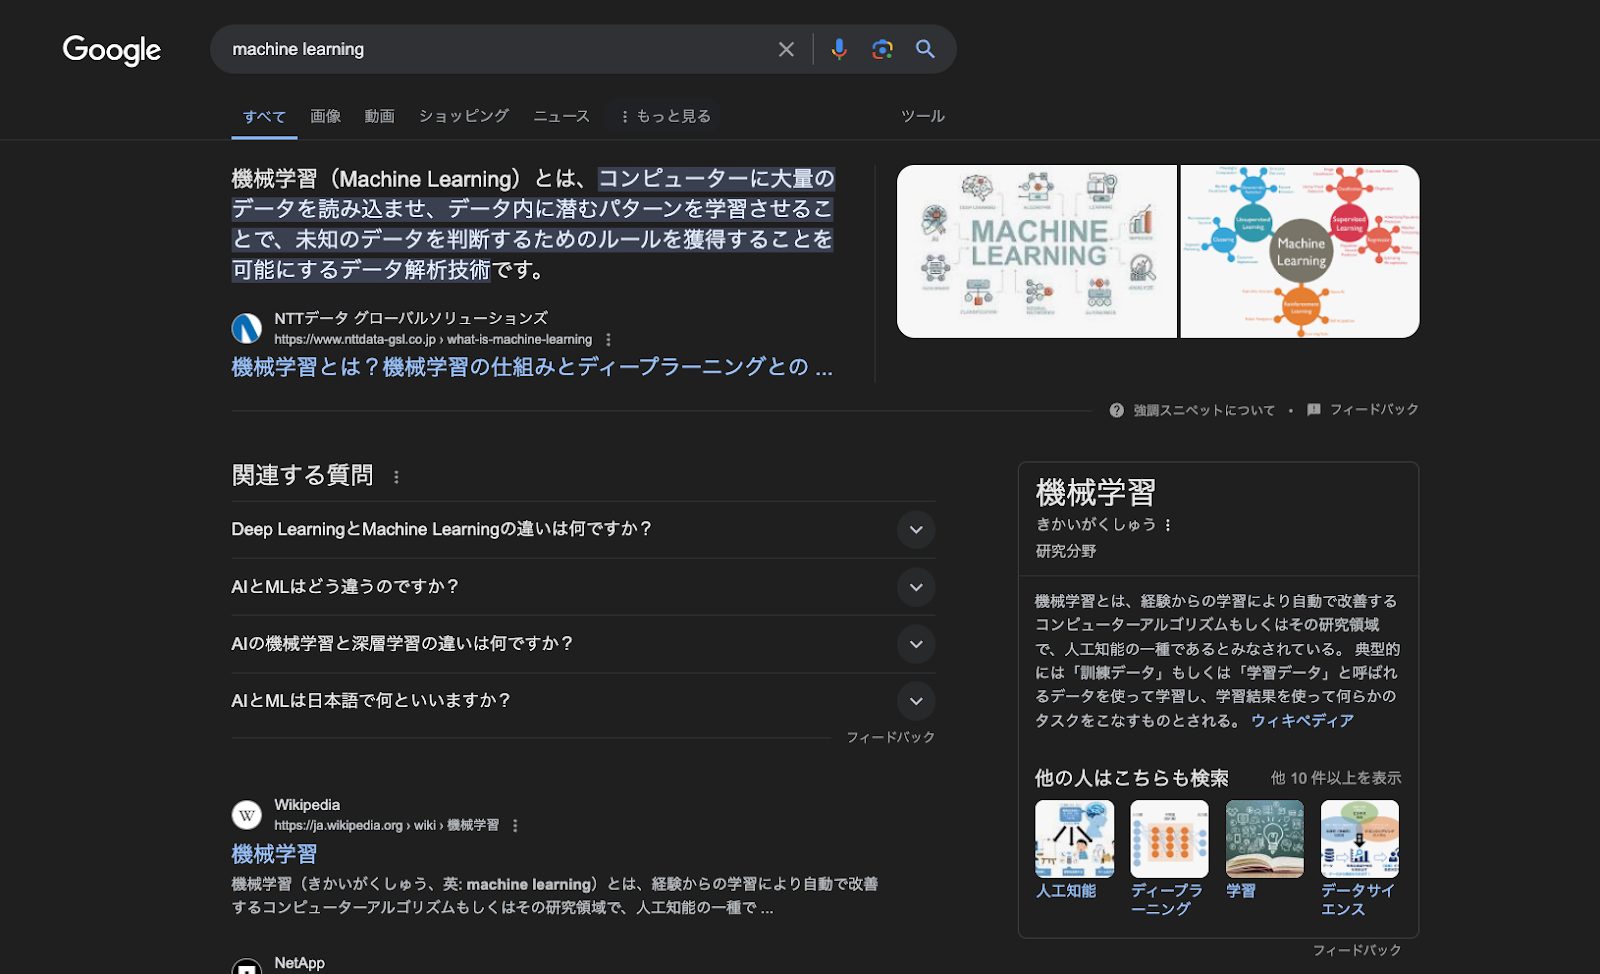Open three-dot menu next to 関連する質問
Image resolution: width=1600 pixels, height=974 pixels.
tap(396, 477)
